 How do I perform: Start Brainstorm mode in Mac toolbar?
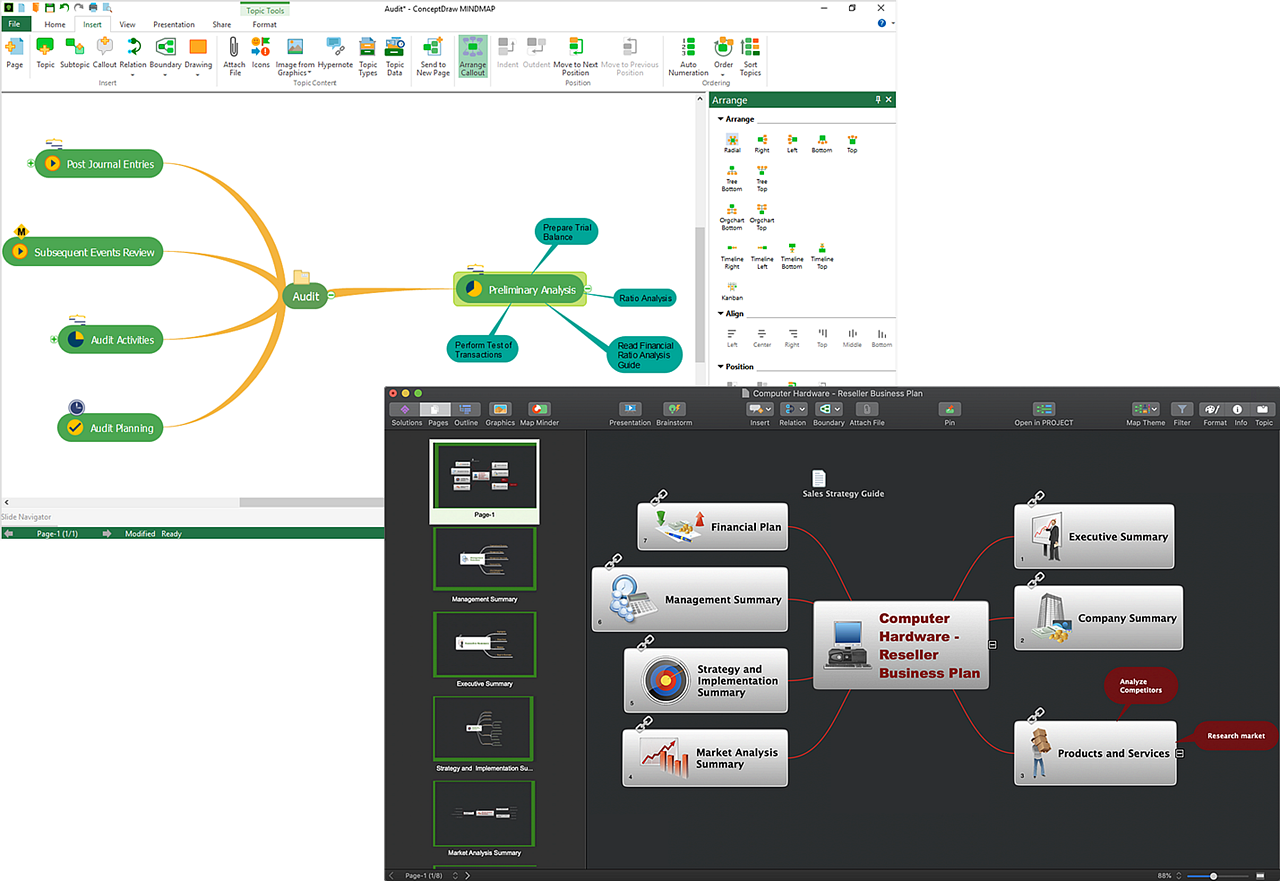click(x=674, y=414)
